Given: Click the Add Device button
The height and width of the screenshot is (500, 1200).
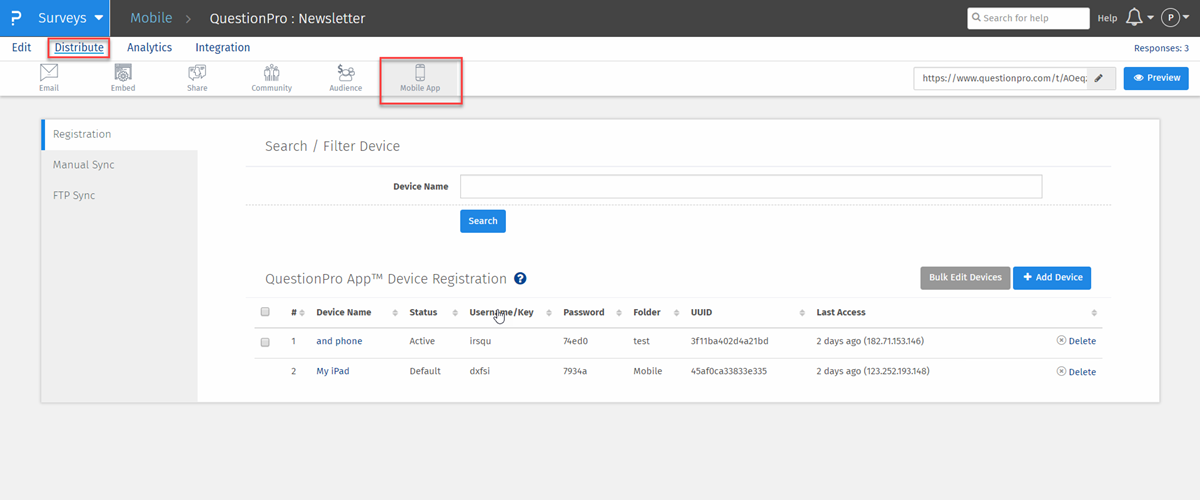Looking at the screenshot, I should 1052,277.
